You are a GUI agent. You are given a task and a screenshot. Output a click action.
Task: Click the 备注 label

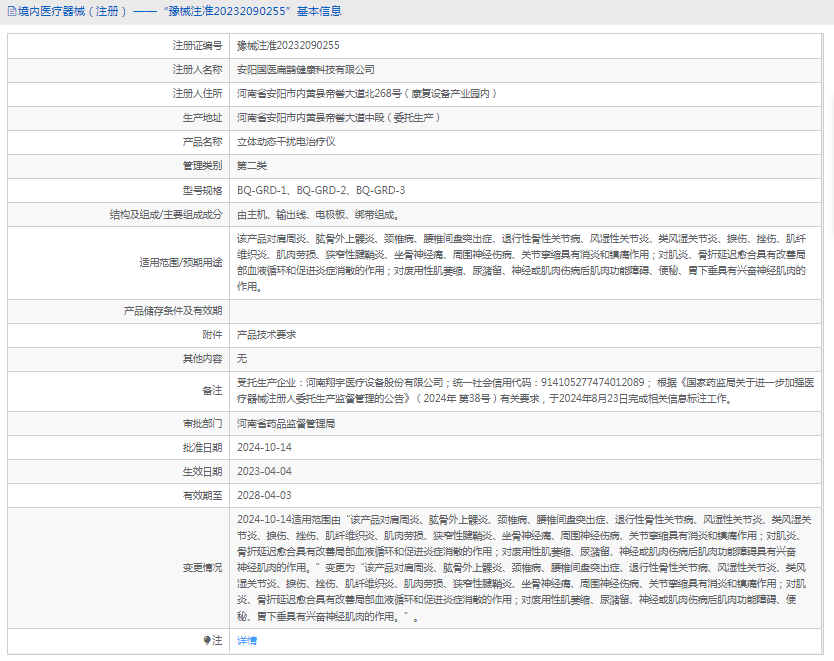(212, 391)
